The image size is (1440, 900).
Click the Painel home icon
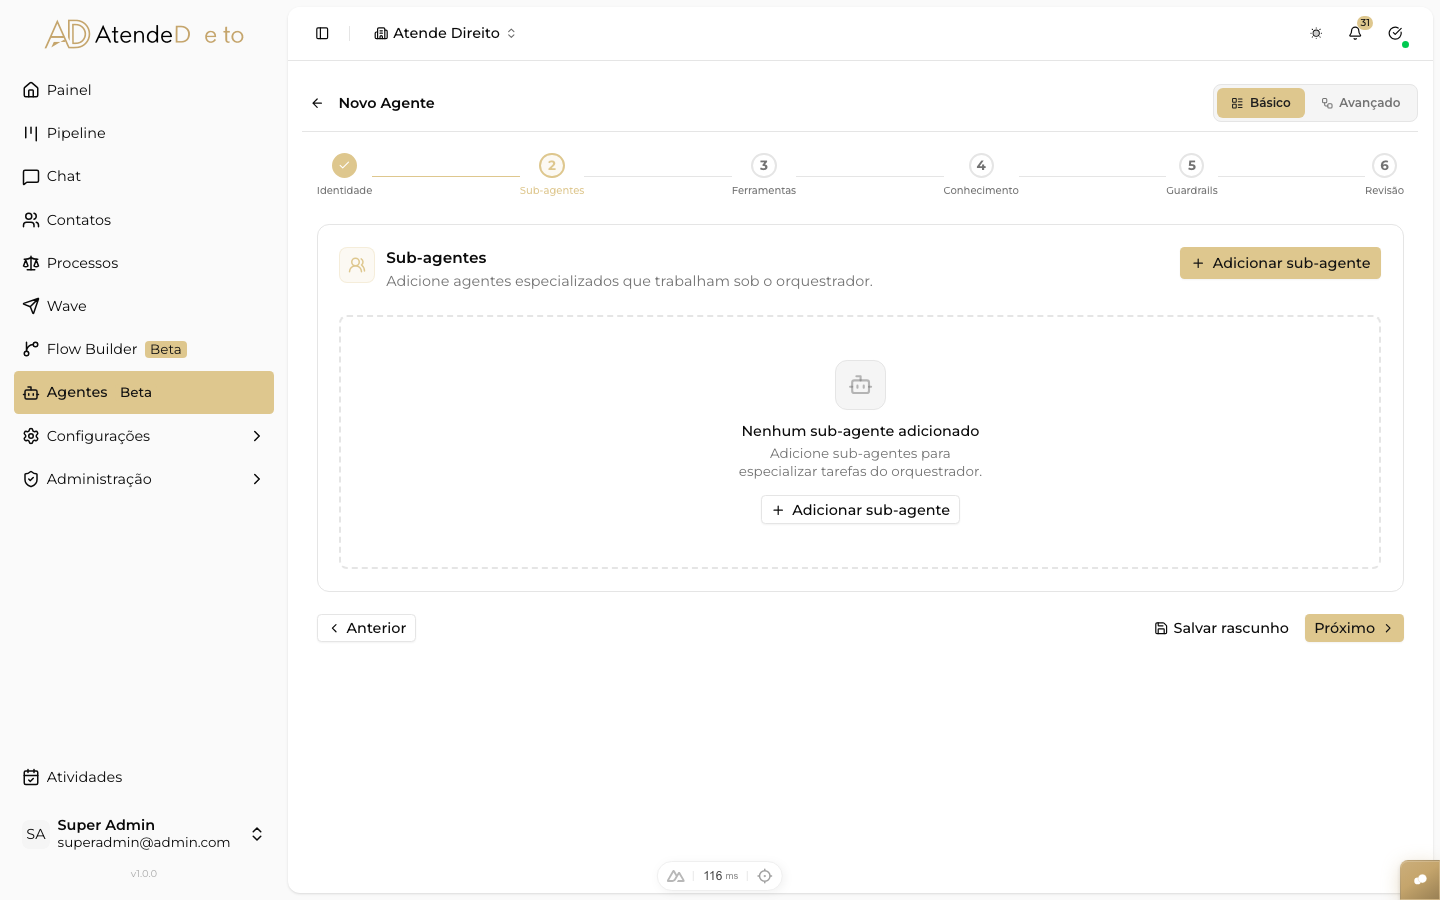tap(31, 90)
